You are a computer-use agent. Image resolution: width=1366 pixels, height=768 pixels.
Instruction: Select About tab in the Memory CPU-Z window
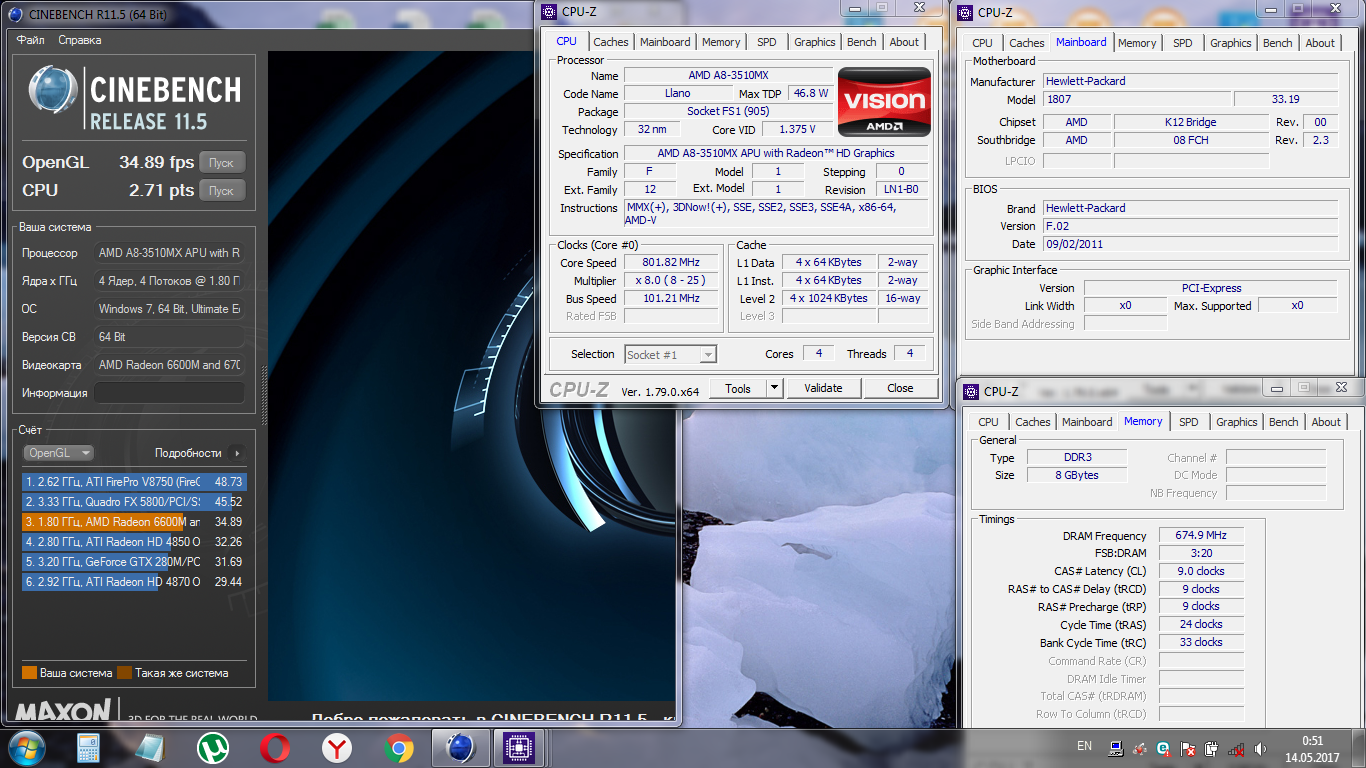pyautogui.click(x=1326, y=422)
